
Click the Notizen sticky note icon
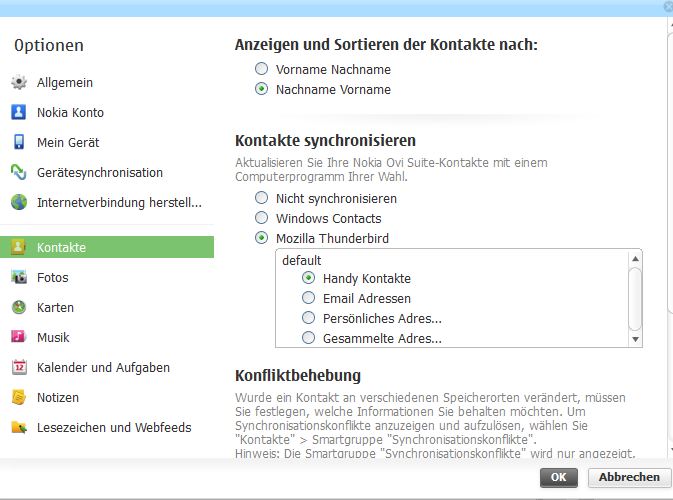19,397
